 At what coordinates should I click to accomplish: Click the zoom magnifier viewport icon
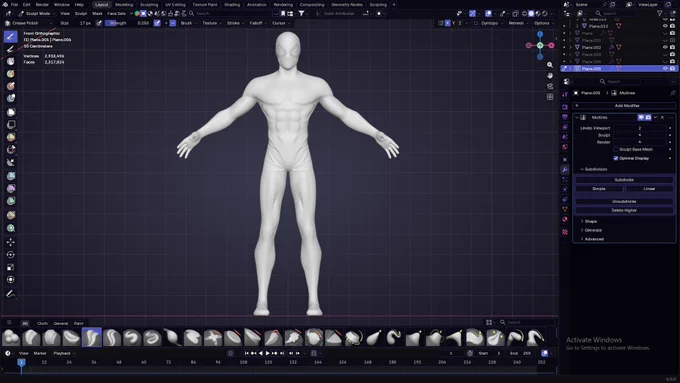[x=550, y=65]
